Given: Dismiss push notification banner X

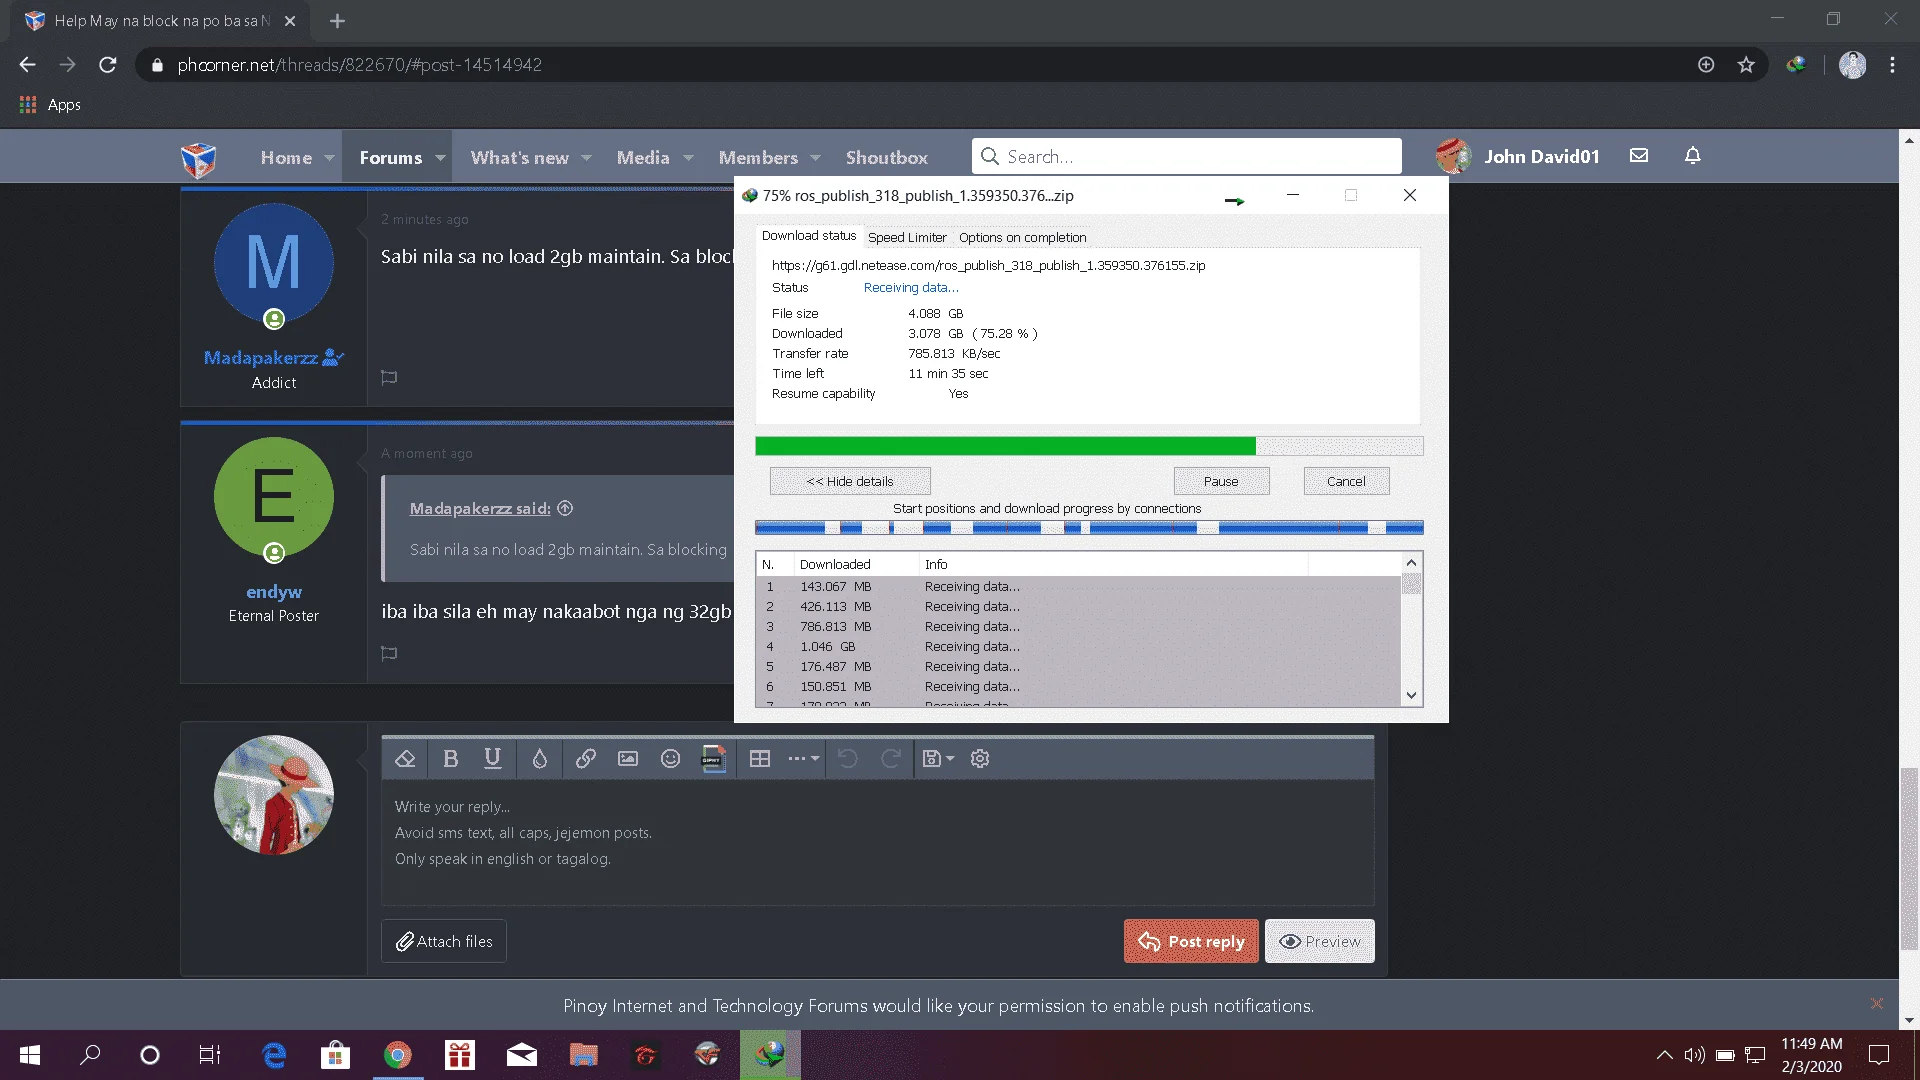Looking at the screenshot, I should click(x=1877, y=1003).
